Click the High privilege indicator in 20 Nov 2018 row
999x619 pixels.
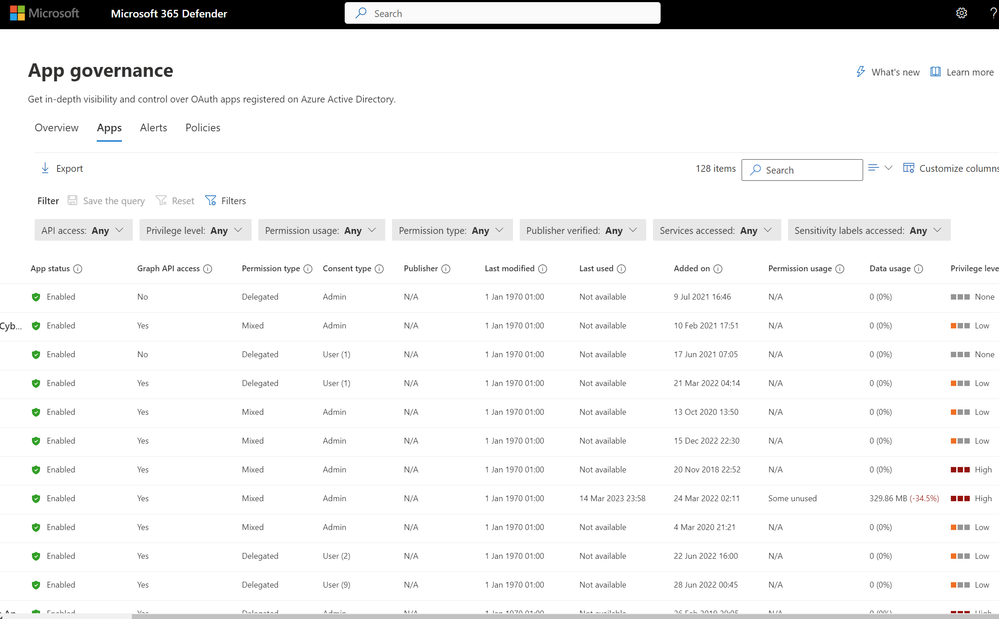[971, 469]
